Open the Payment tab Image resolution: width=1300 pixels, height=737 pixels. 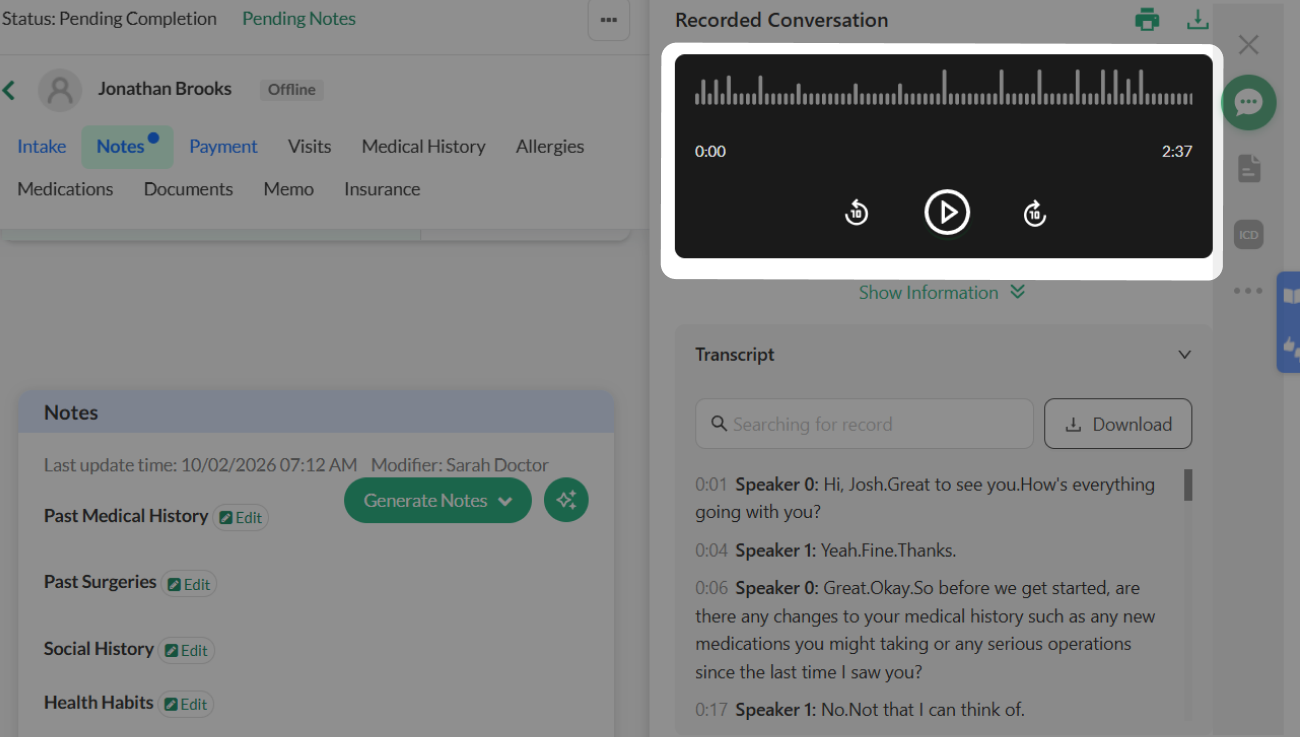(223, 146)
